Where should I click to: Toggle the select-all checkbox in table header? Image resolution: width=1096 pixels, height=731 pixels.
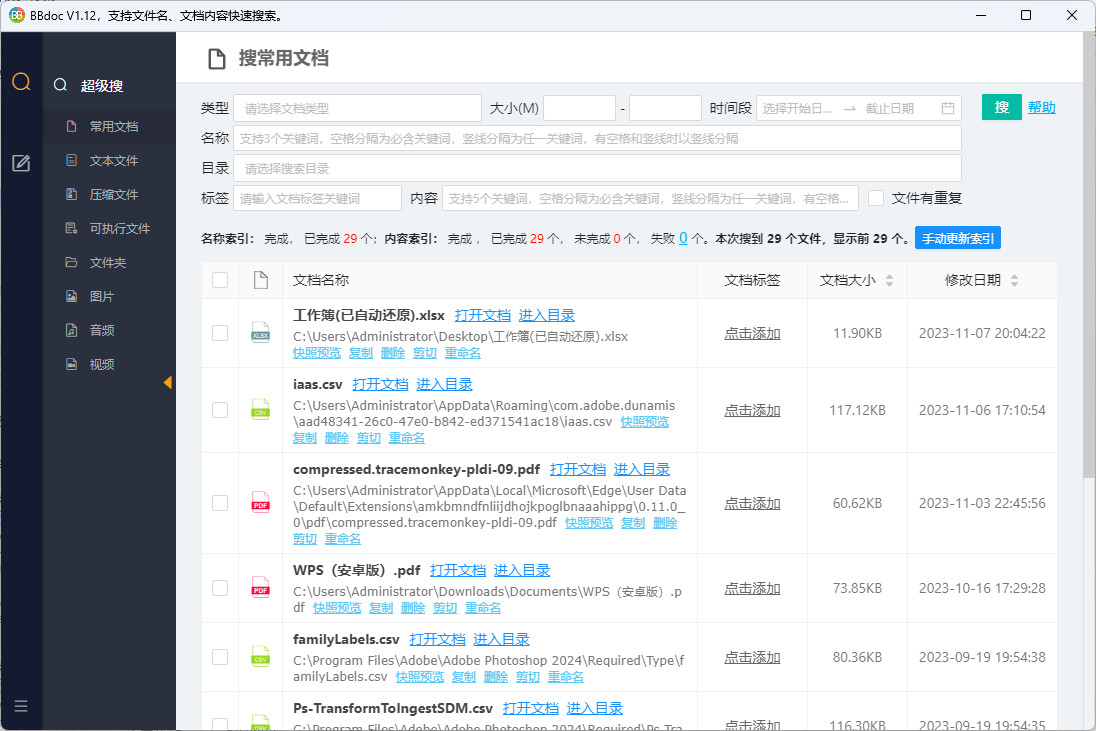(x=220, y=280)
